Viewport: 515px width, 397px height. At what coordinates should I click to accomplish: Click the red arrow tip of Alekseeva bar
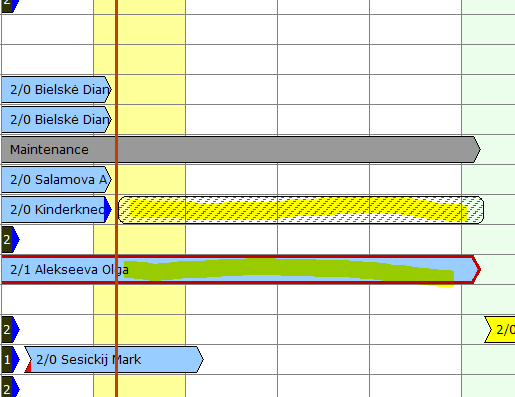click(477, 270)
